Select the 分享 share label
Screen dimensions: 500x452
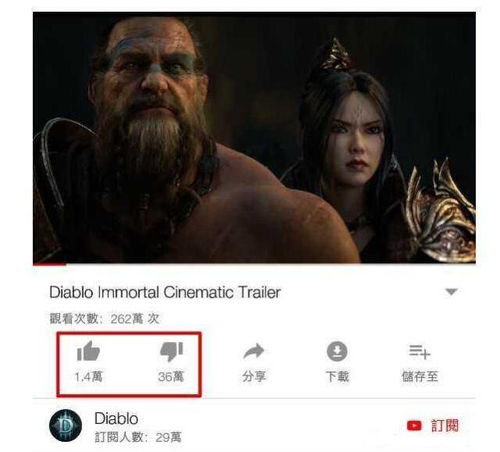254,376
